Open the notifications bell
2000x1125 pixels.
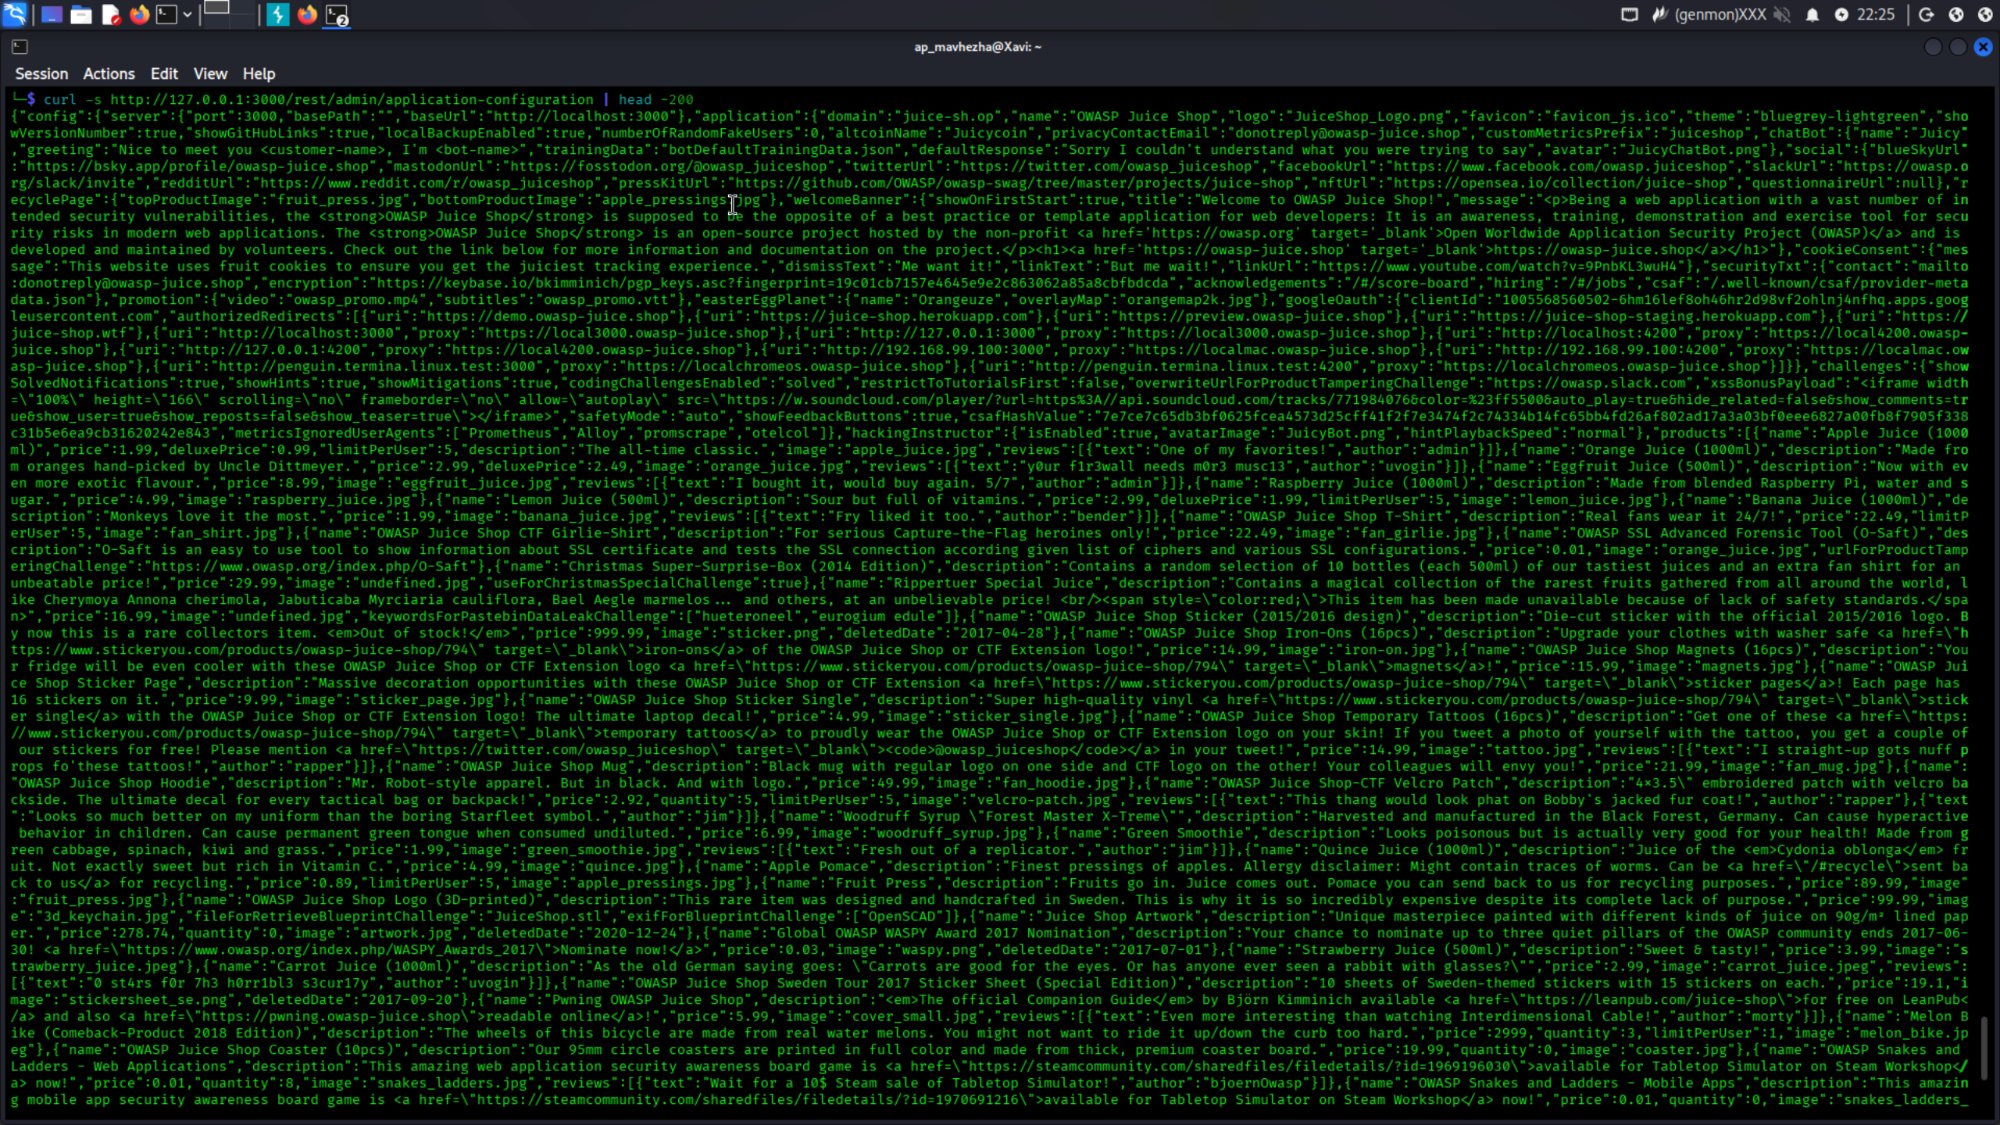click(1812, 15)
